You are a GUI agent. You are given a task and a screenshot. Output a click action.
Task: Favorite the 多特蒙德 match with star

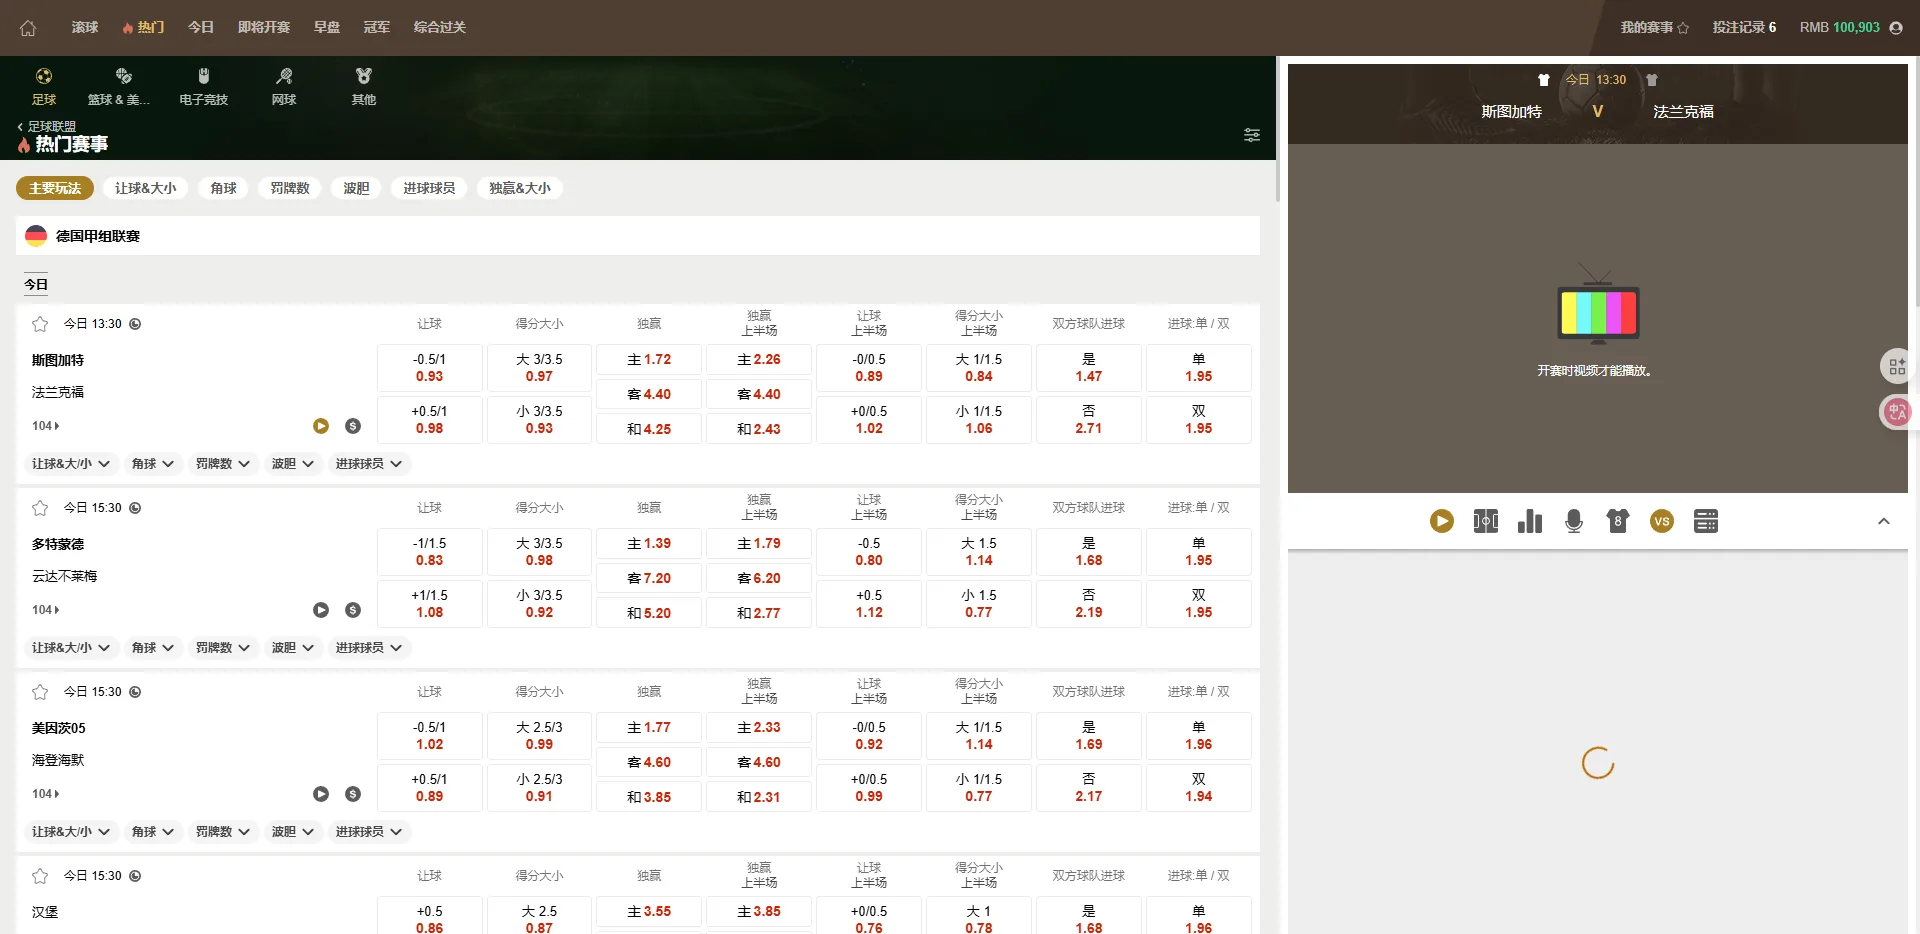click(40, 508)
